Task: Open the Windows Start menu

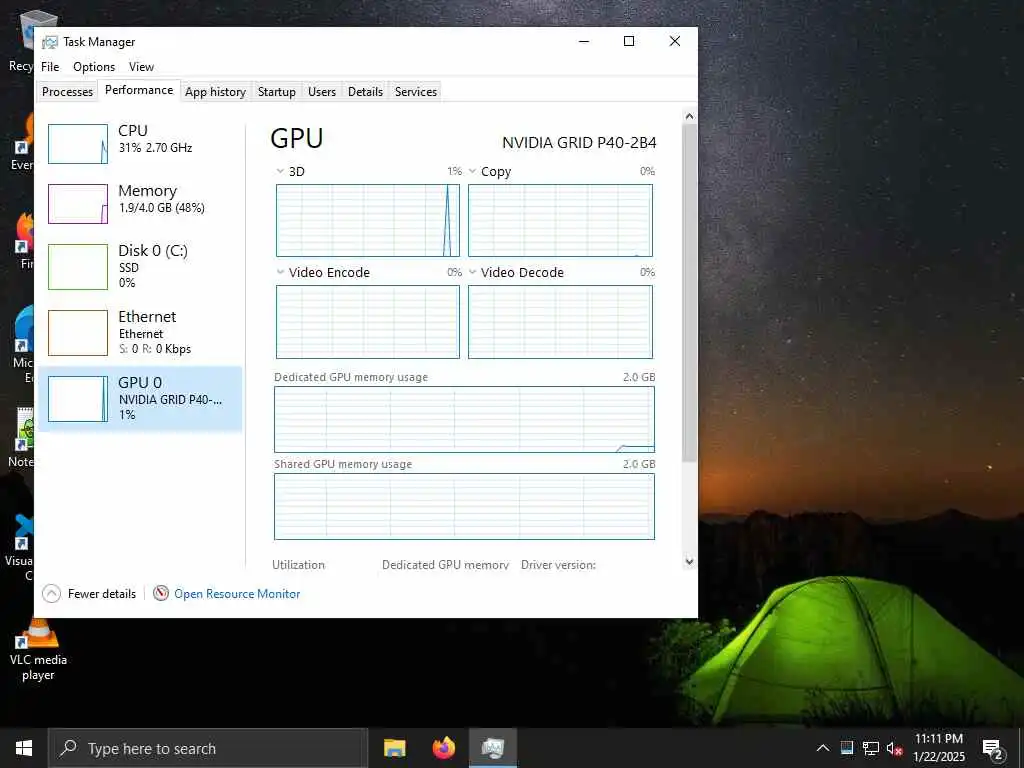Action: [x=24, y=748]
